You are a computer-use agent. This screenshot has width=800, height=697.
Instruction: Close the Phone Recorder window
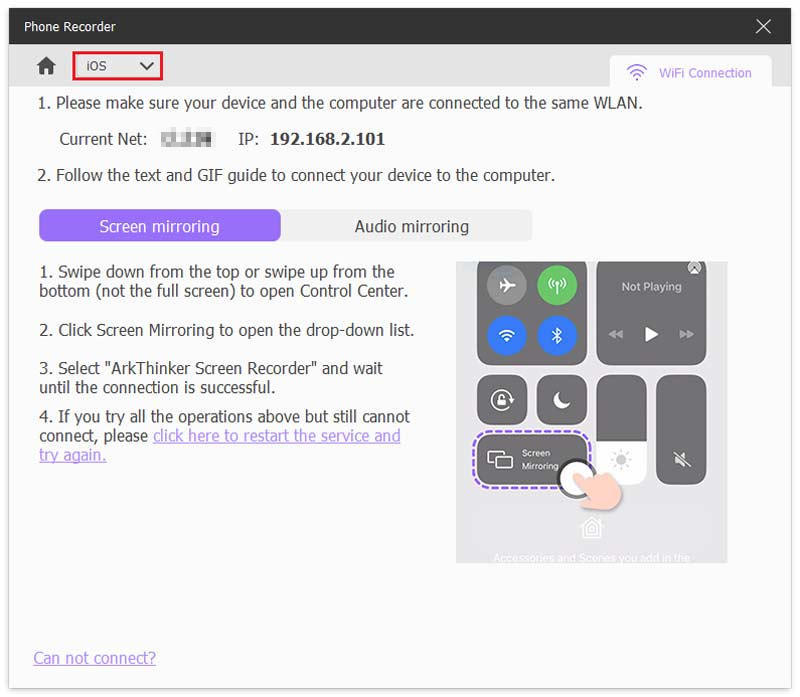click(763, 26)
